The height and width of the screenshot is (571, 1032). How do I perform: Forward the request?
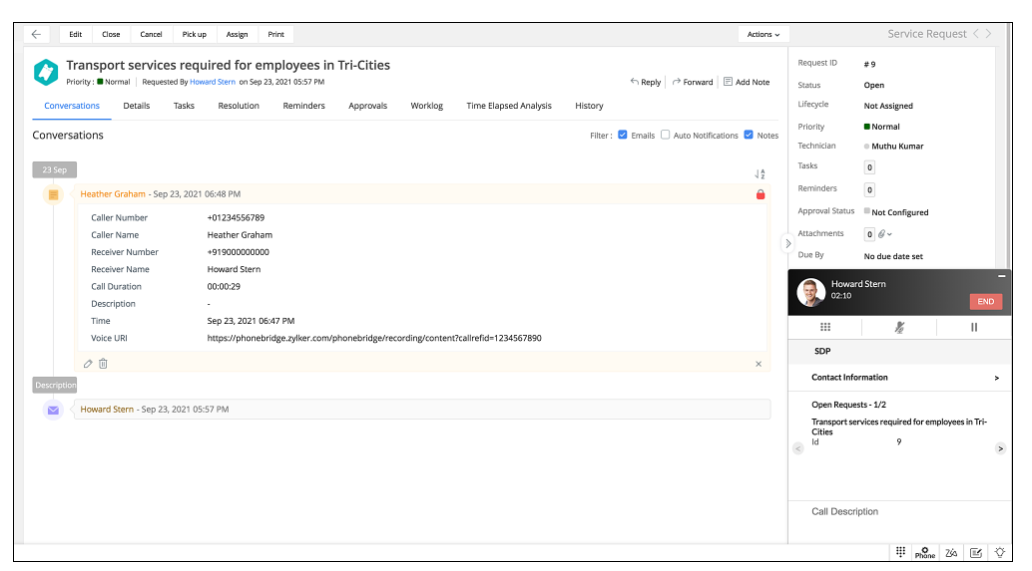pyautogui.click(x=692, y=82)
